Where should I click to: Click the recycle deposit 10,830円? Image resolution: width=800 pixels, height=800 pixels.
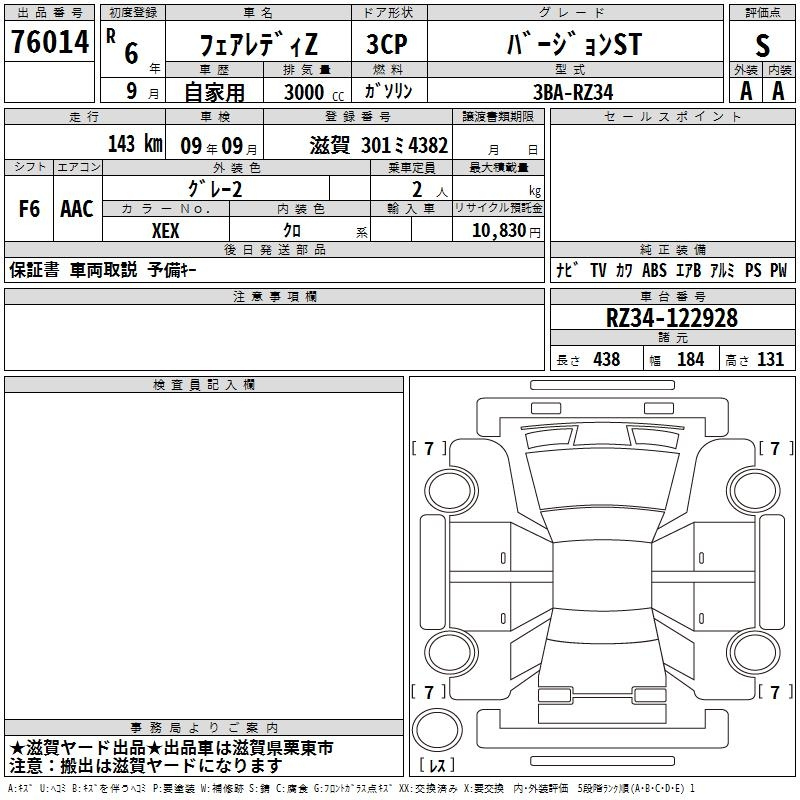click(x=497, y=230)
